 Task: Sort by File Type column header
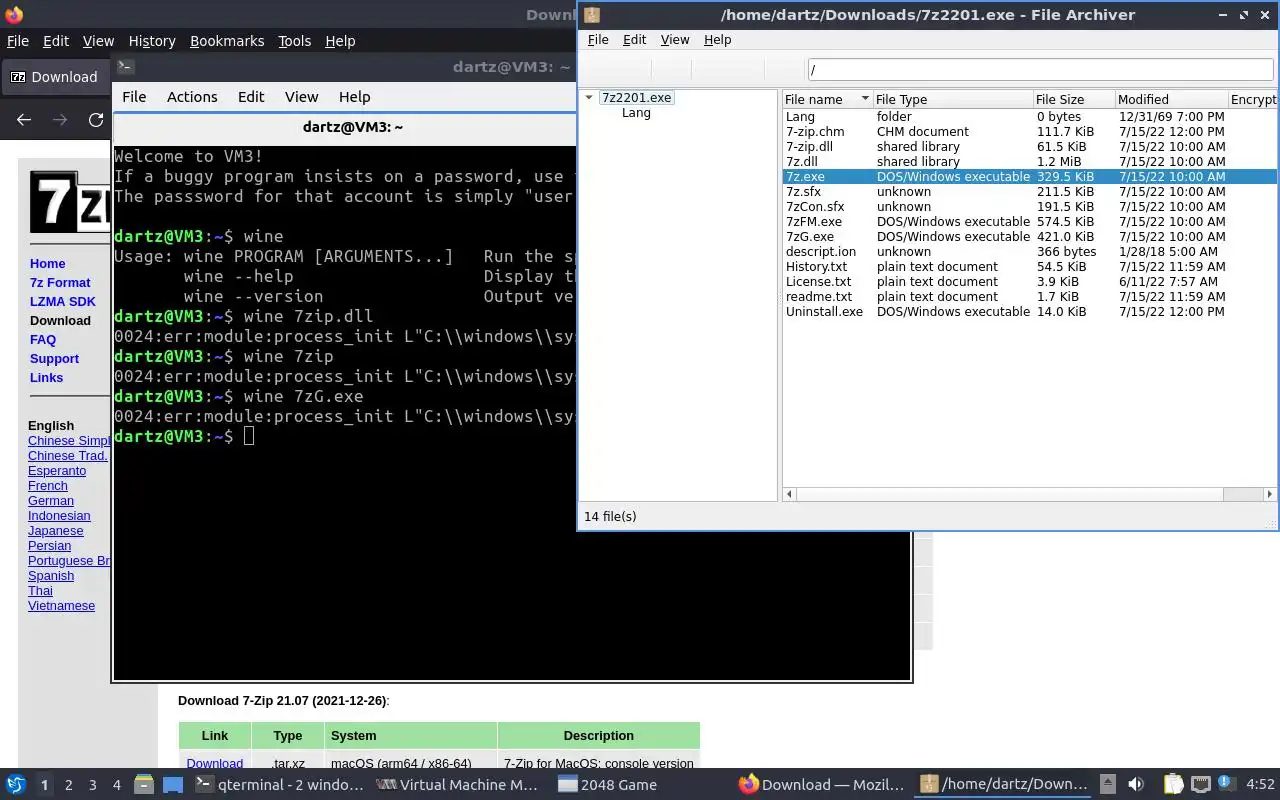[x=952, y=99]
